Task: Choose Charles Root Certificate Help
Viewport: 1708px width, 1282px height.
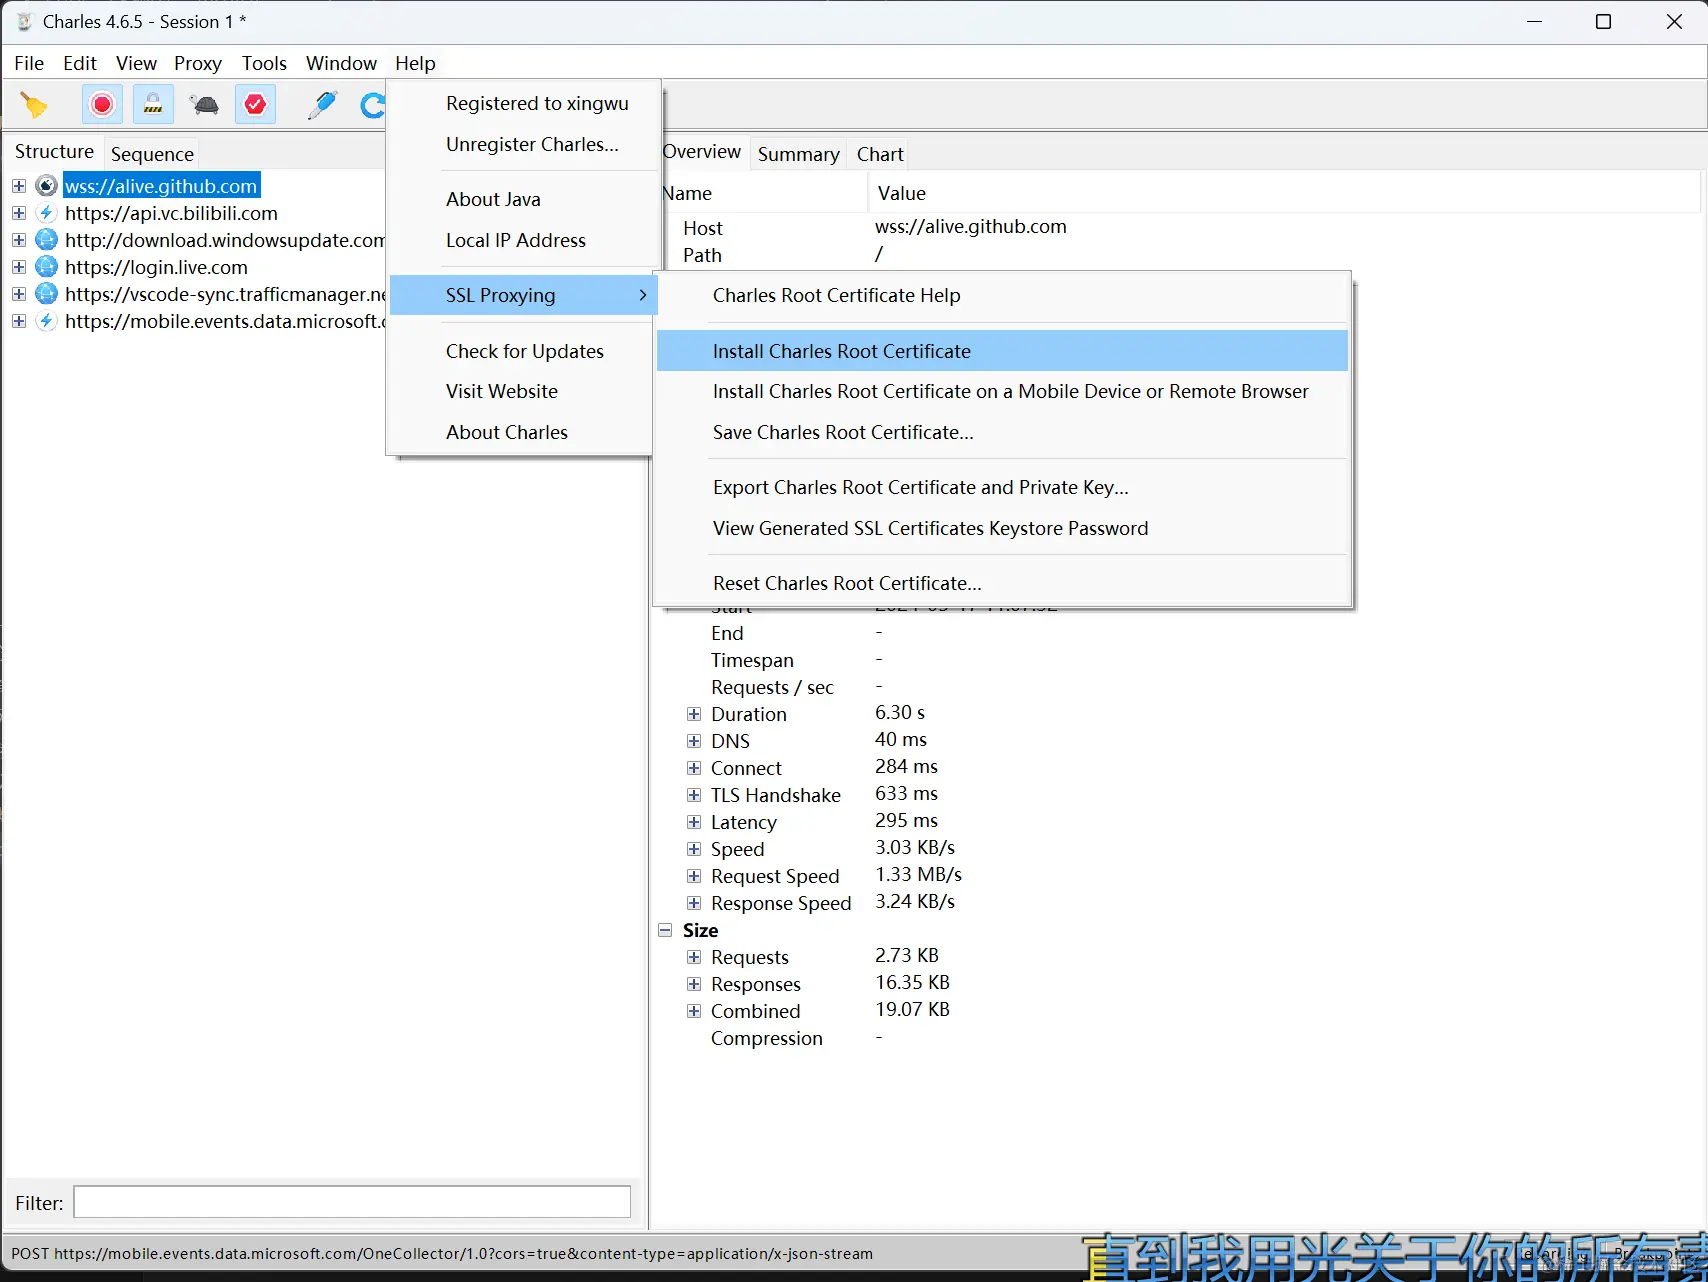Action: coord(1002,295)
